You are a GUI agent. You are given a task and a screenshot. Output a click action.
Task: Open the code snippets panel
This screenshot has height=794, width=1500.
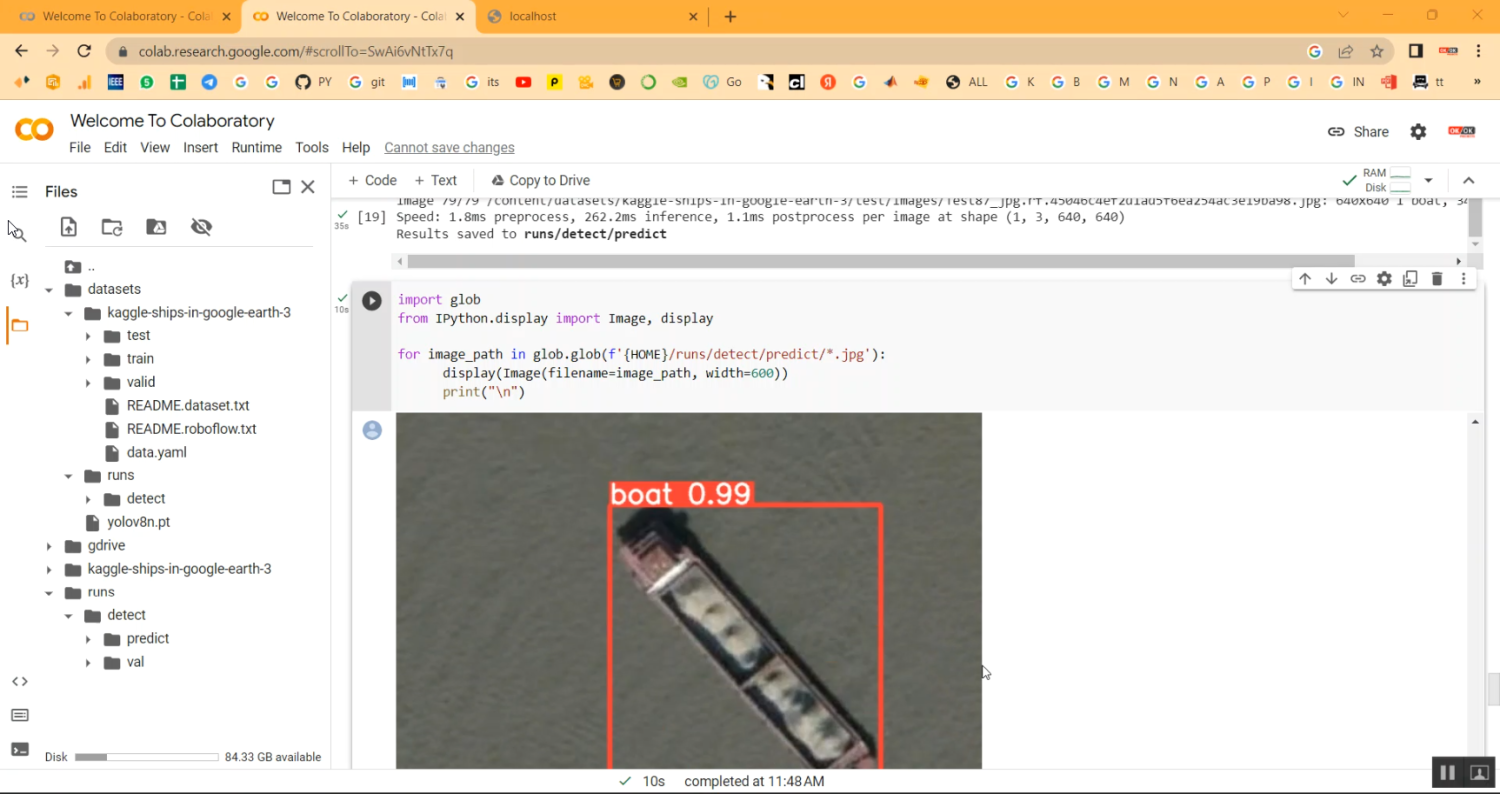pyautogui.click(x=19, y=681)
